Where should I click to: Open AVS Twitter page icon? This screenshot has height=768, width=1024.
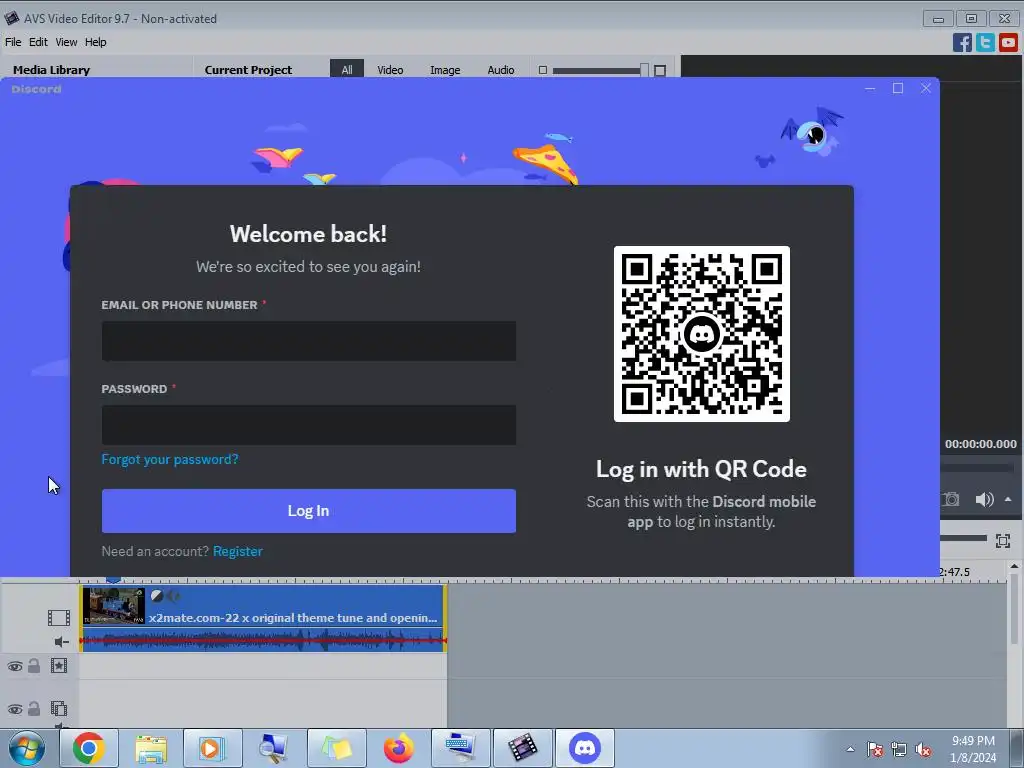click(x=985, y=42)
